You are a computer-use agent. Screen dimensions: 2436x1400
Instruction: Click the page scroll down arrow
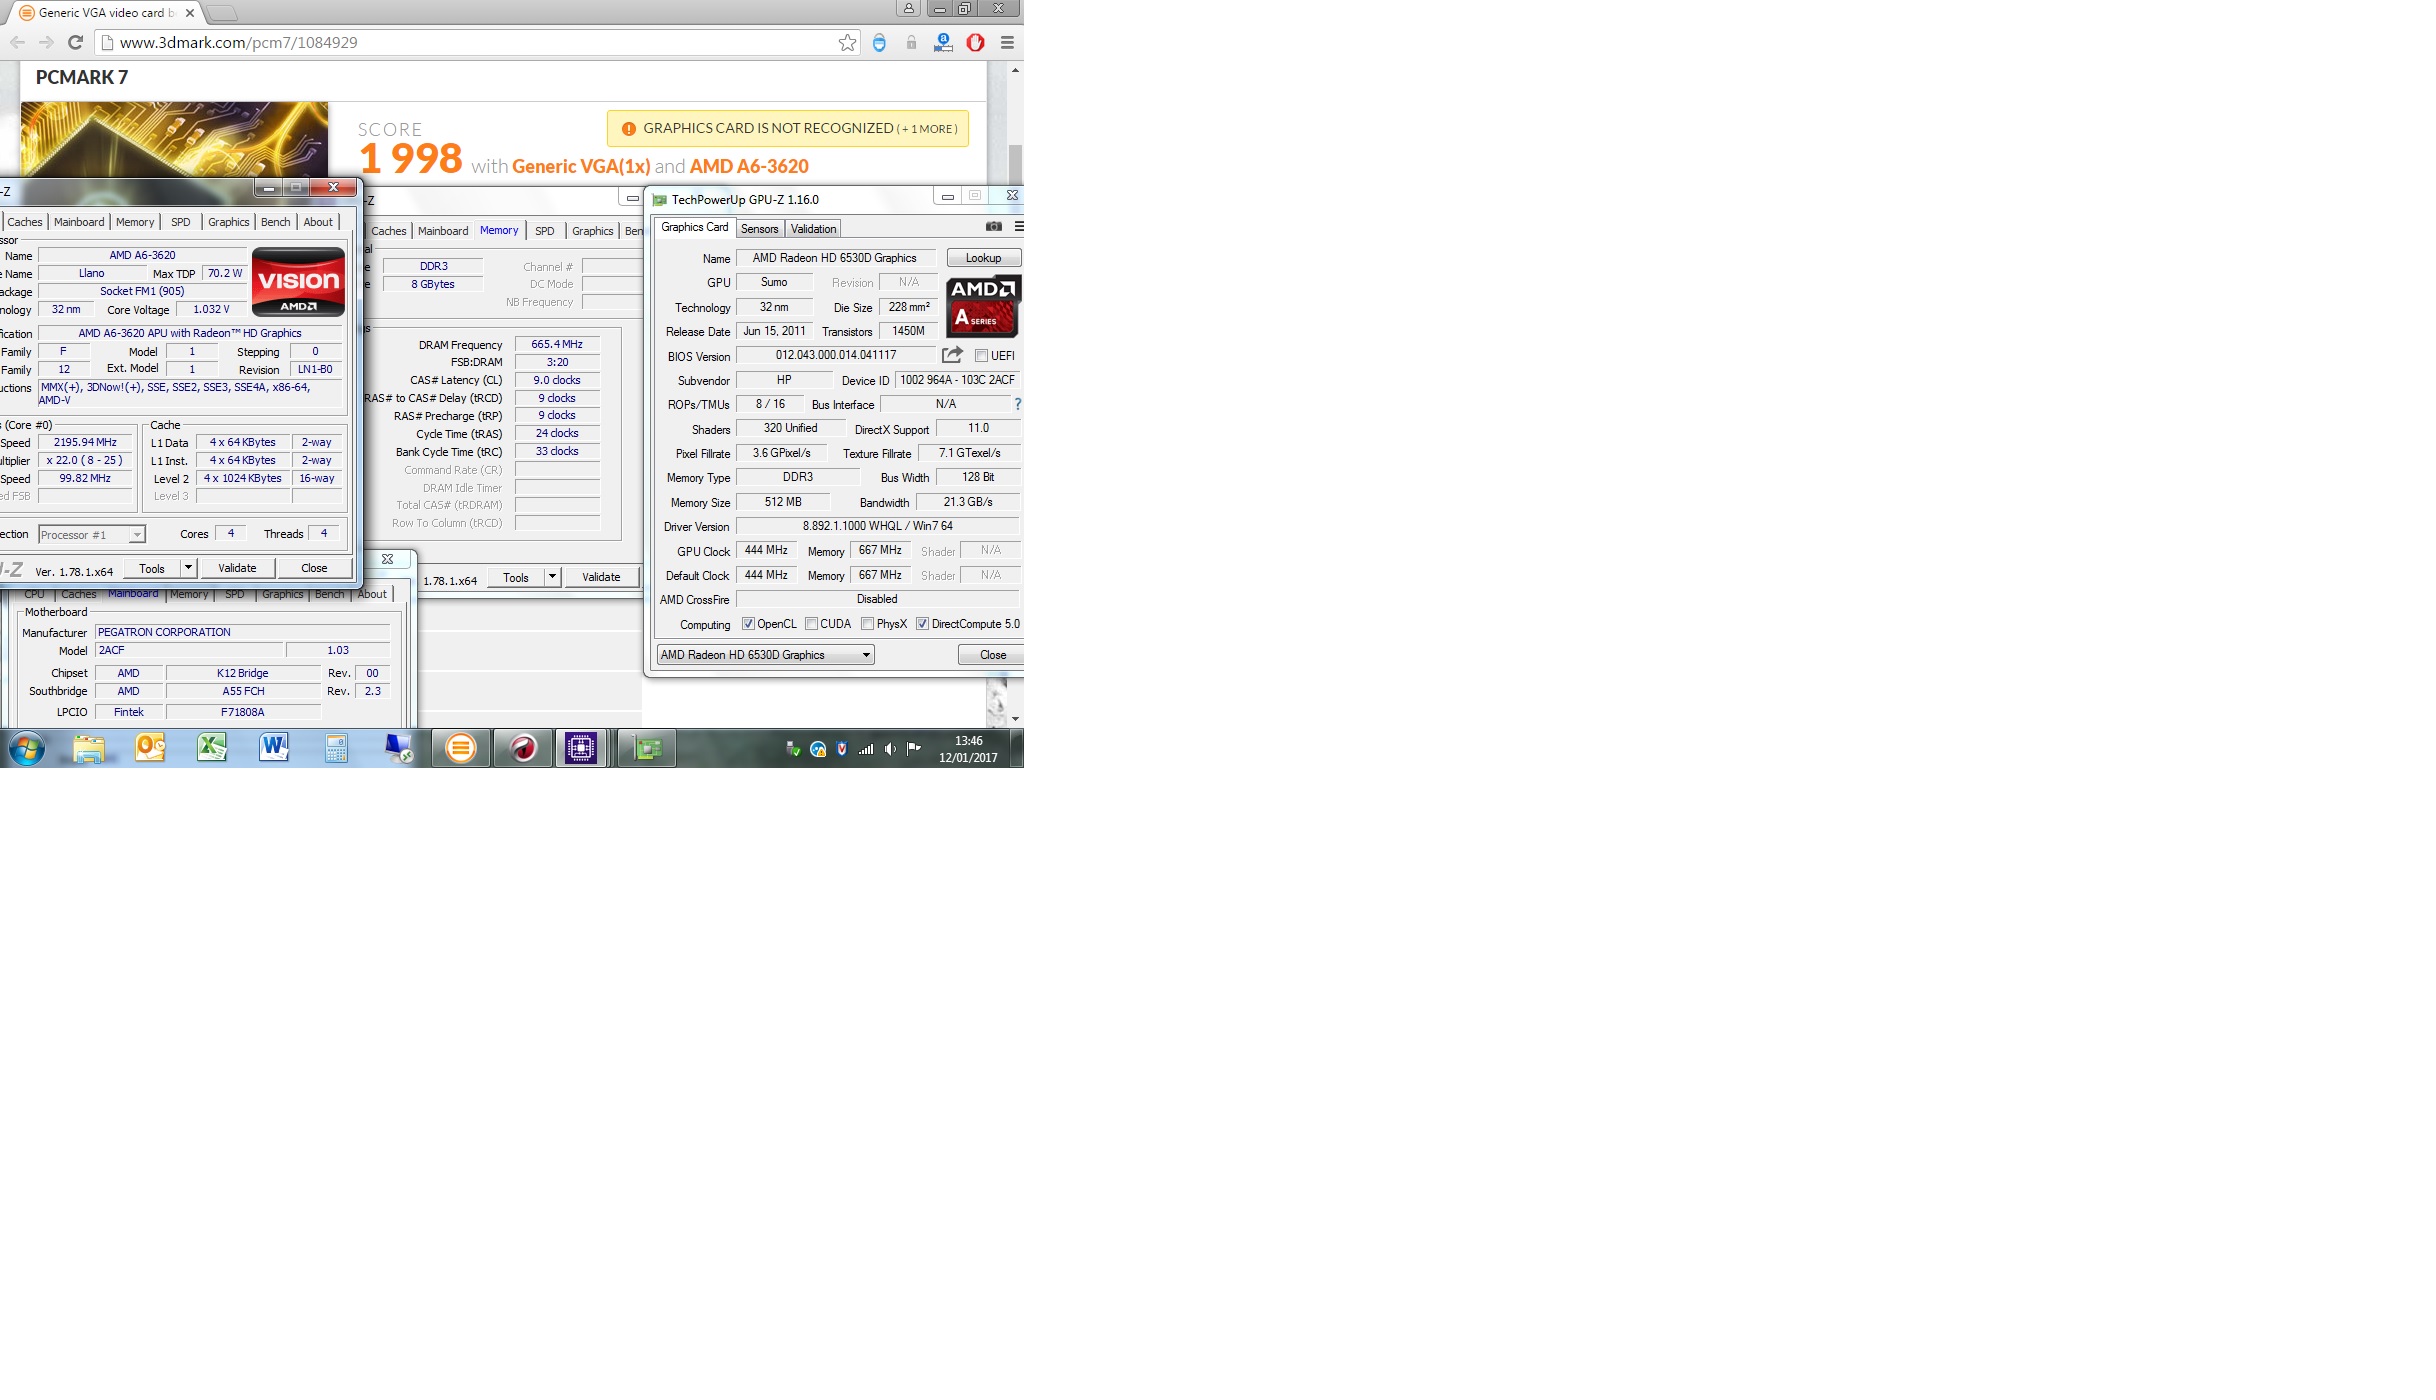1015,719
